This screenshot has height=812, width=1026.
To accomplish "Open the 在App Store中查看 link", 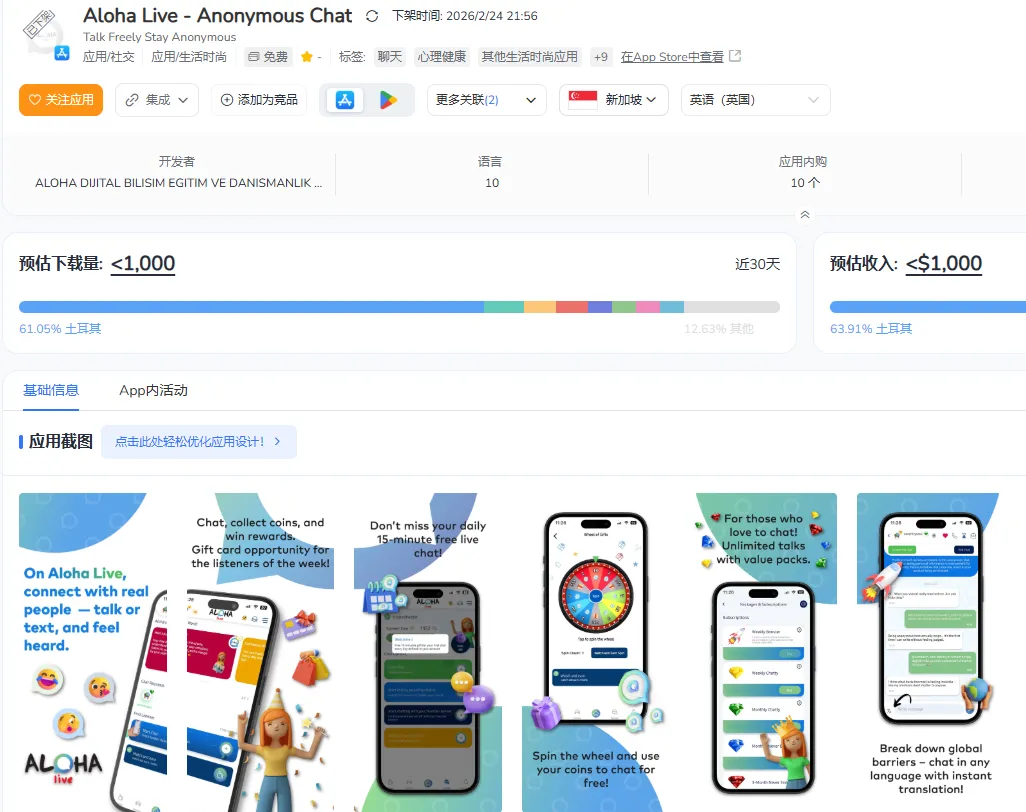I will point(672,57).
